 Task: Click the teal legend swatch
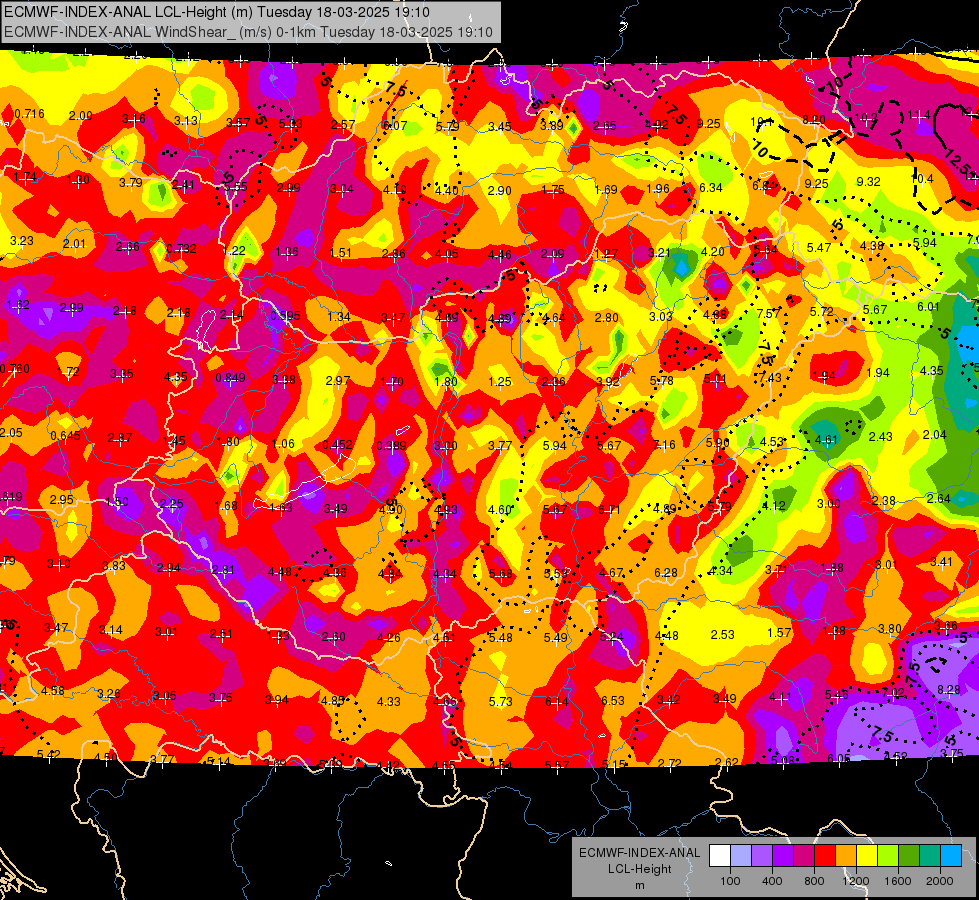[x=930, y=856]
